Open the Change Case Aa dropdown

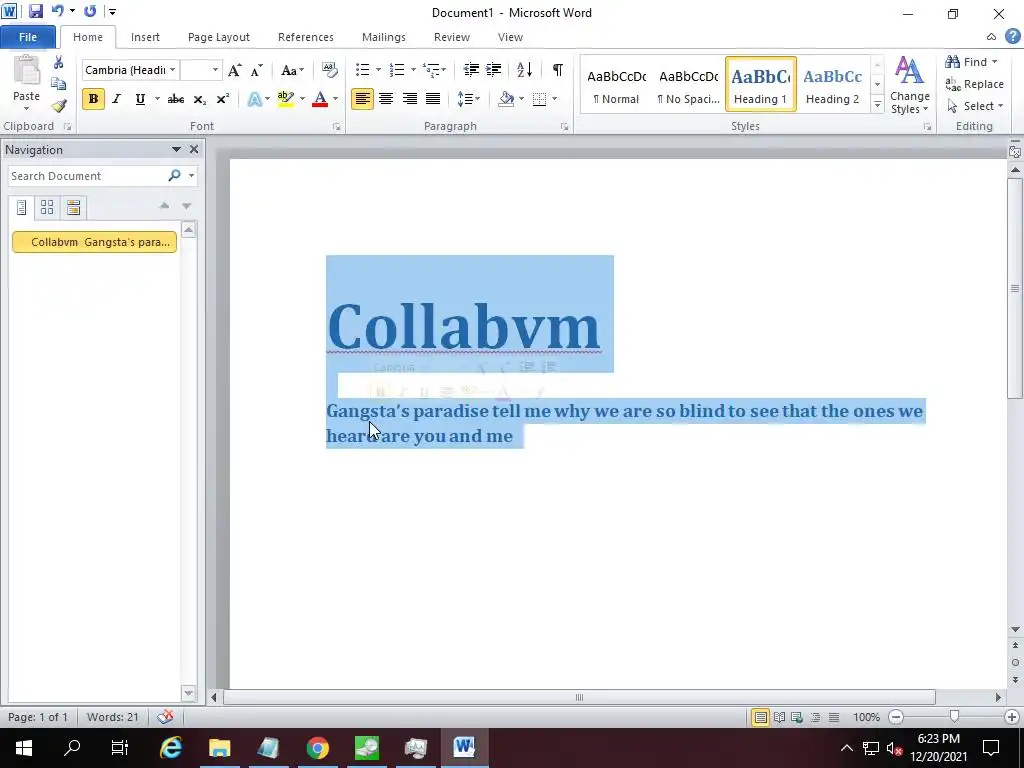tap(292, 70)
